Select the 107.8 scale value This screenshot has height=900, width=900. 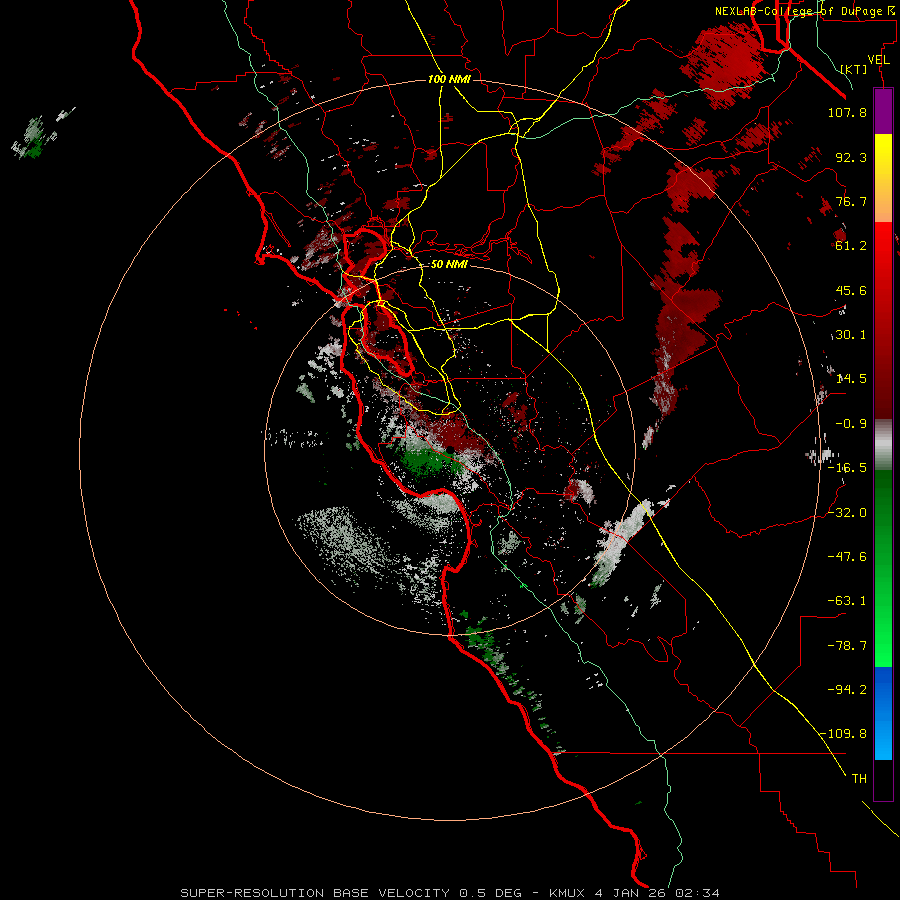847,112
